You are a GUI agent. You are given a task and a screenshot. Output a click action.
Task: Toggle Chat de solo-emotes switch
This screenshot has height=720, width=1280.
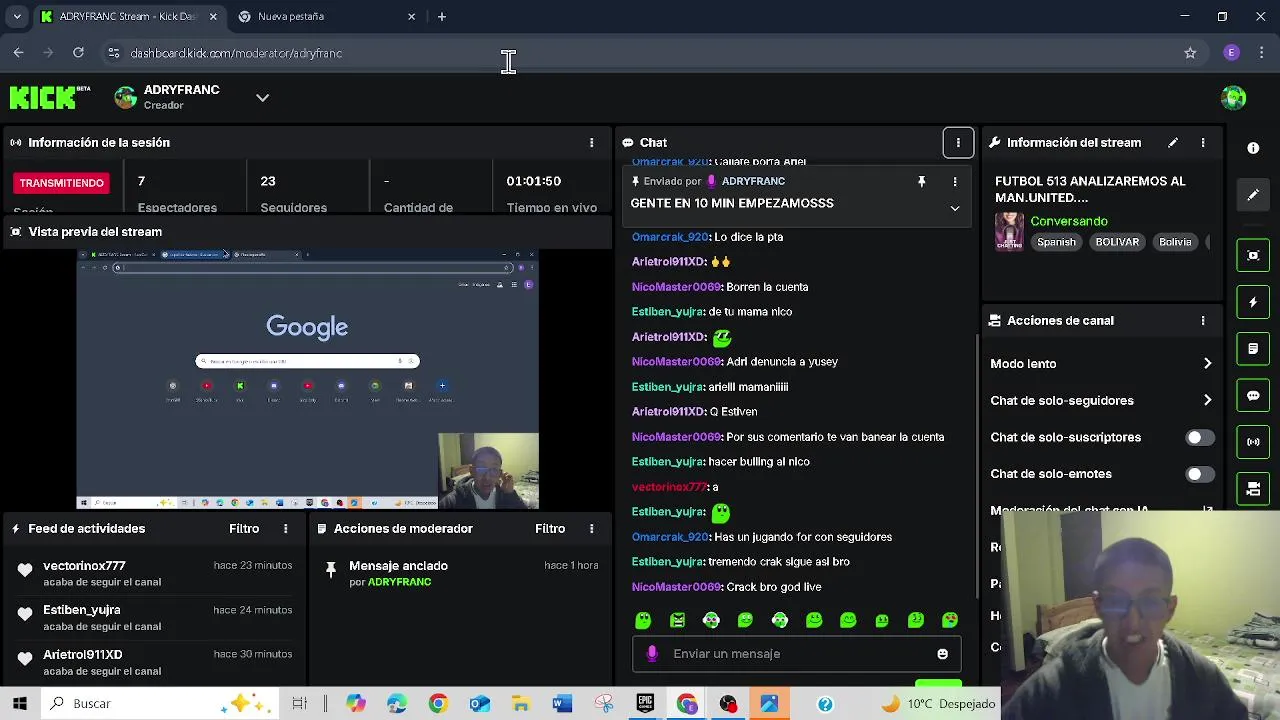[x=1199, y=475]
